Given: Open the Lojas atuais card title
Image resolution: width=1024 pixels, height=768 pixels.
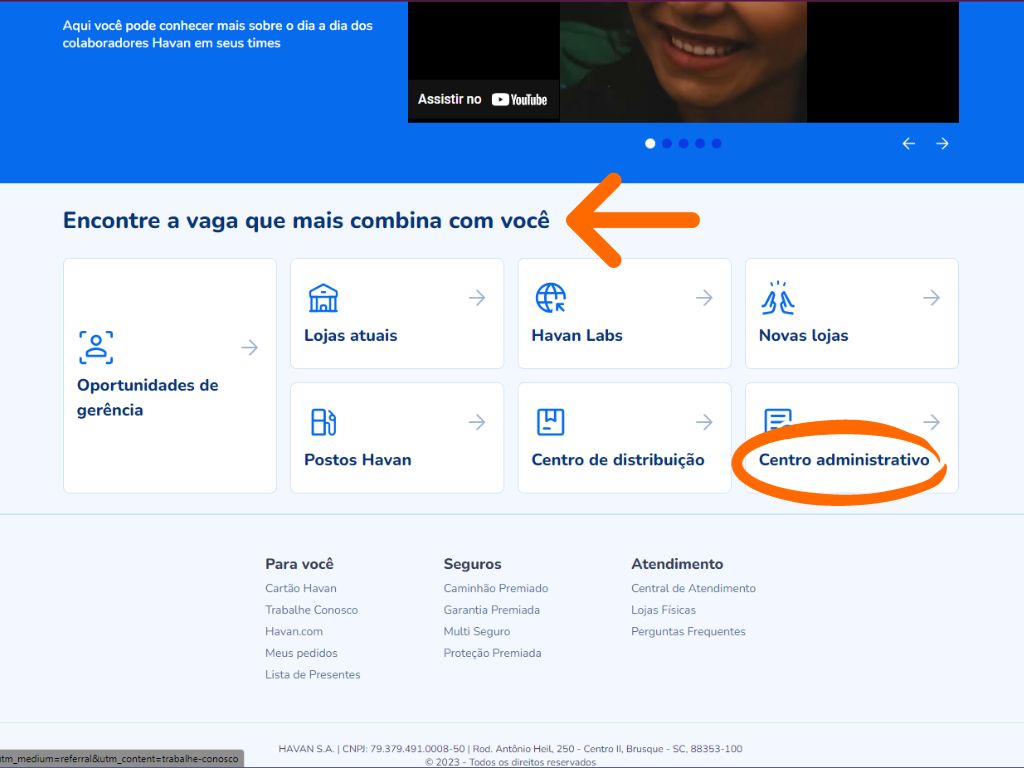Looking at the screenshot, I should tap(351, 336).
